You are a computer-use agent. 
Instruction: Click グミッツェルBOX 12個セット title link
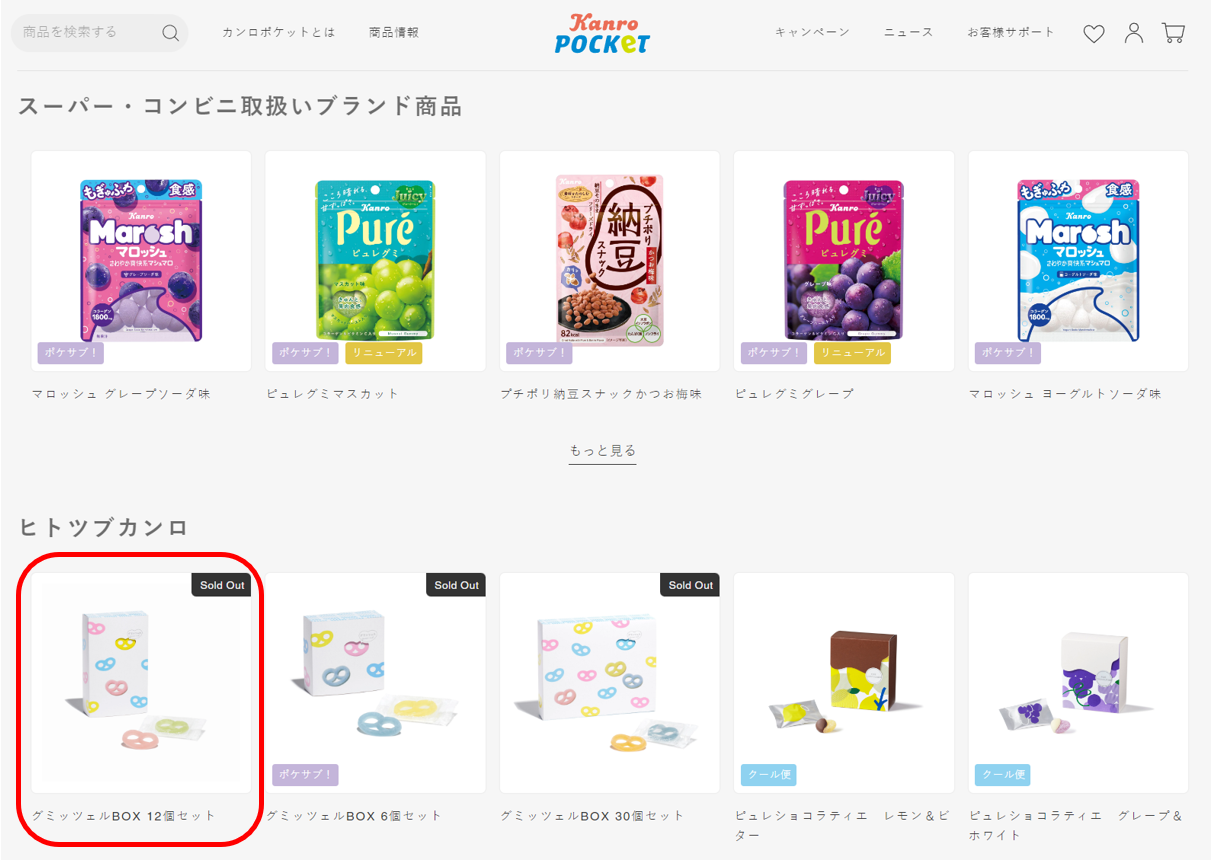(124, 816)
